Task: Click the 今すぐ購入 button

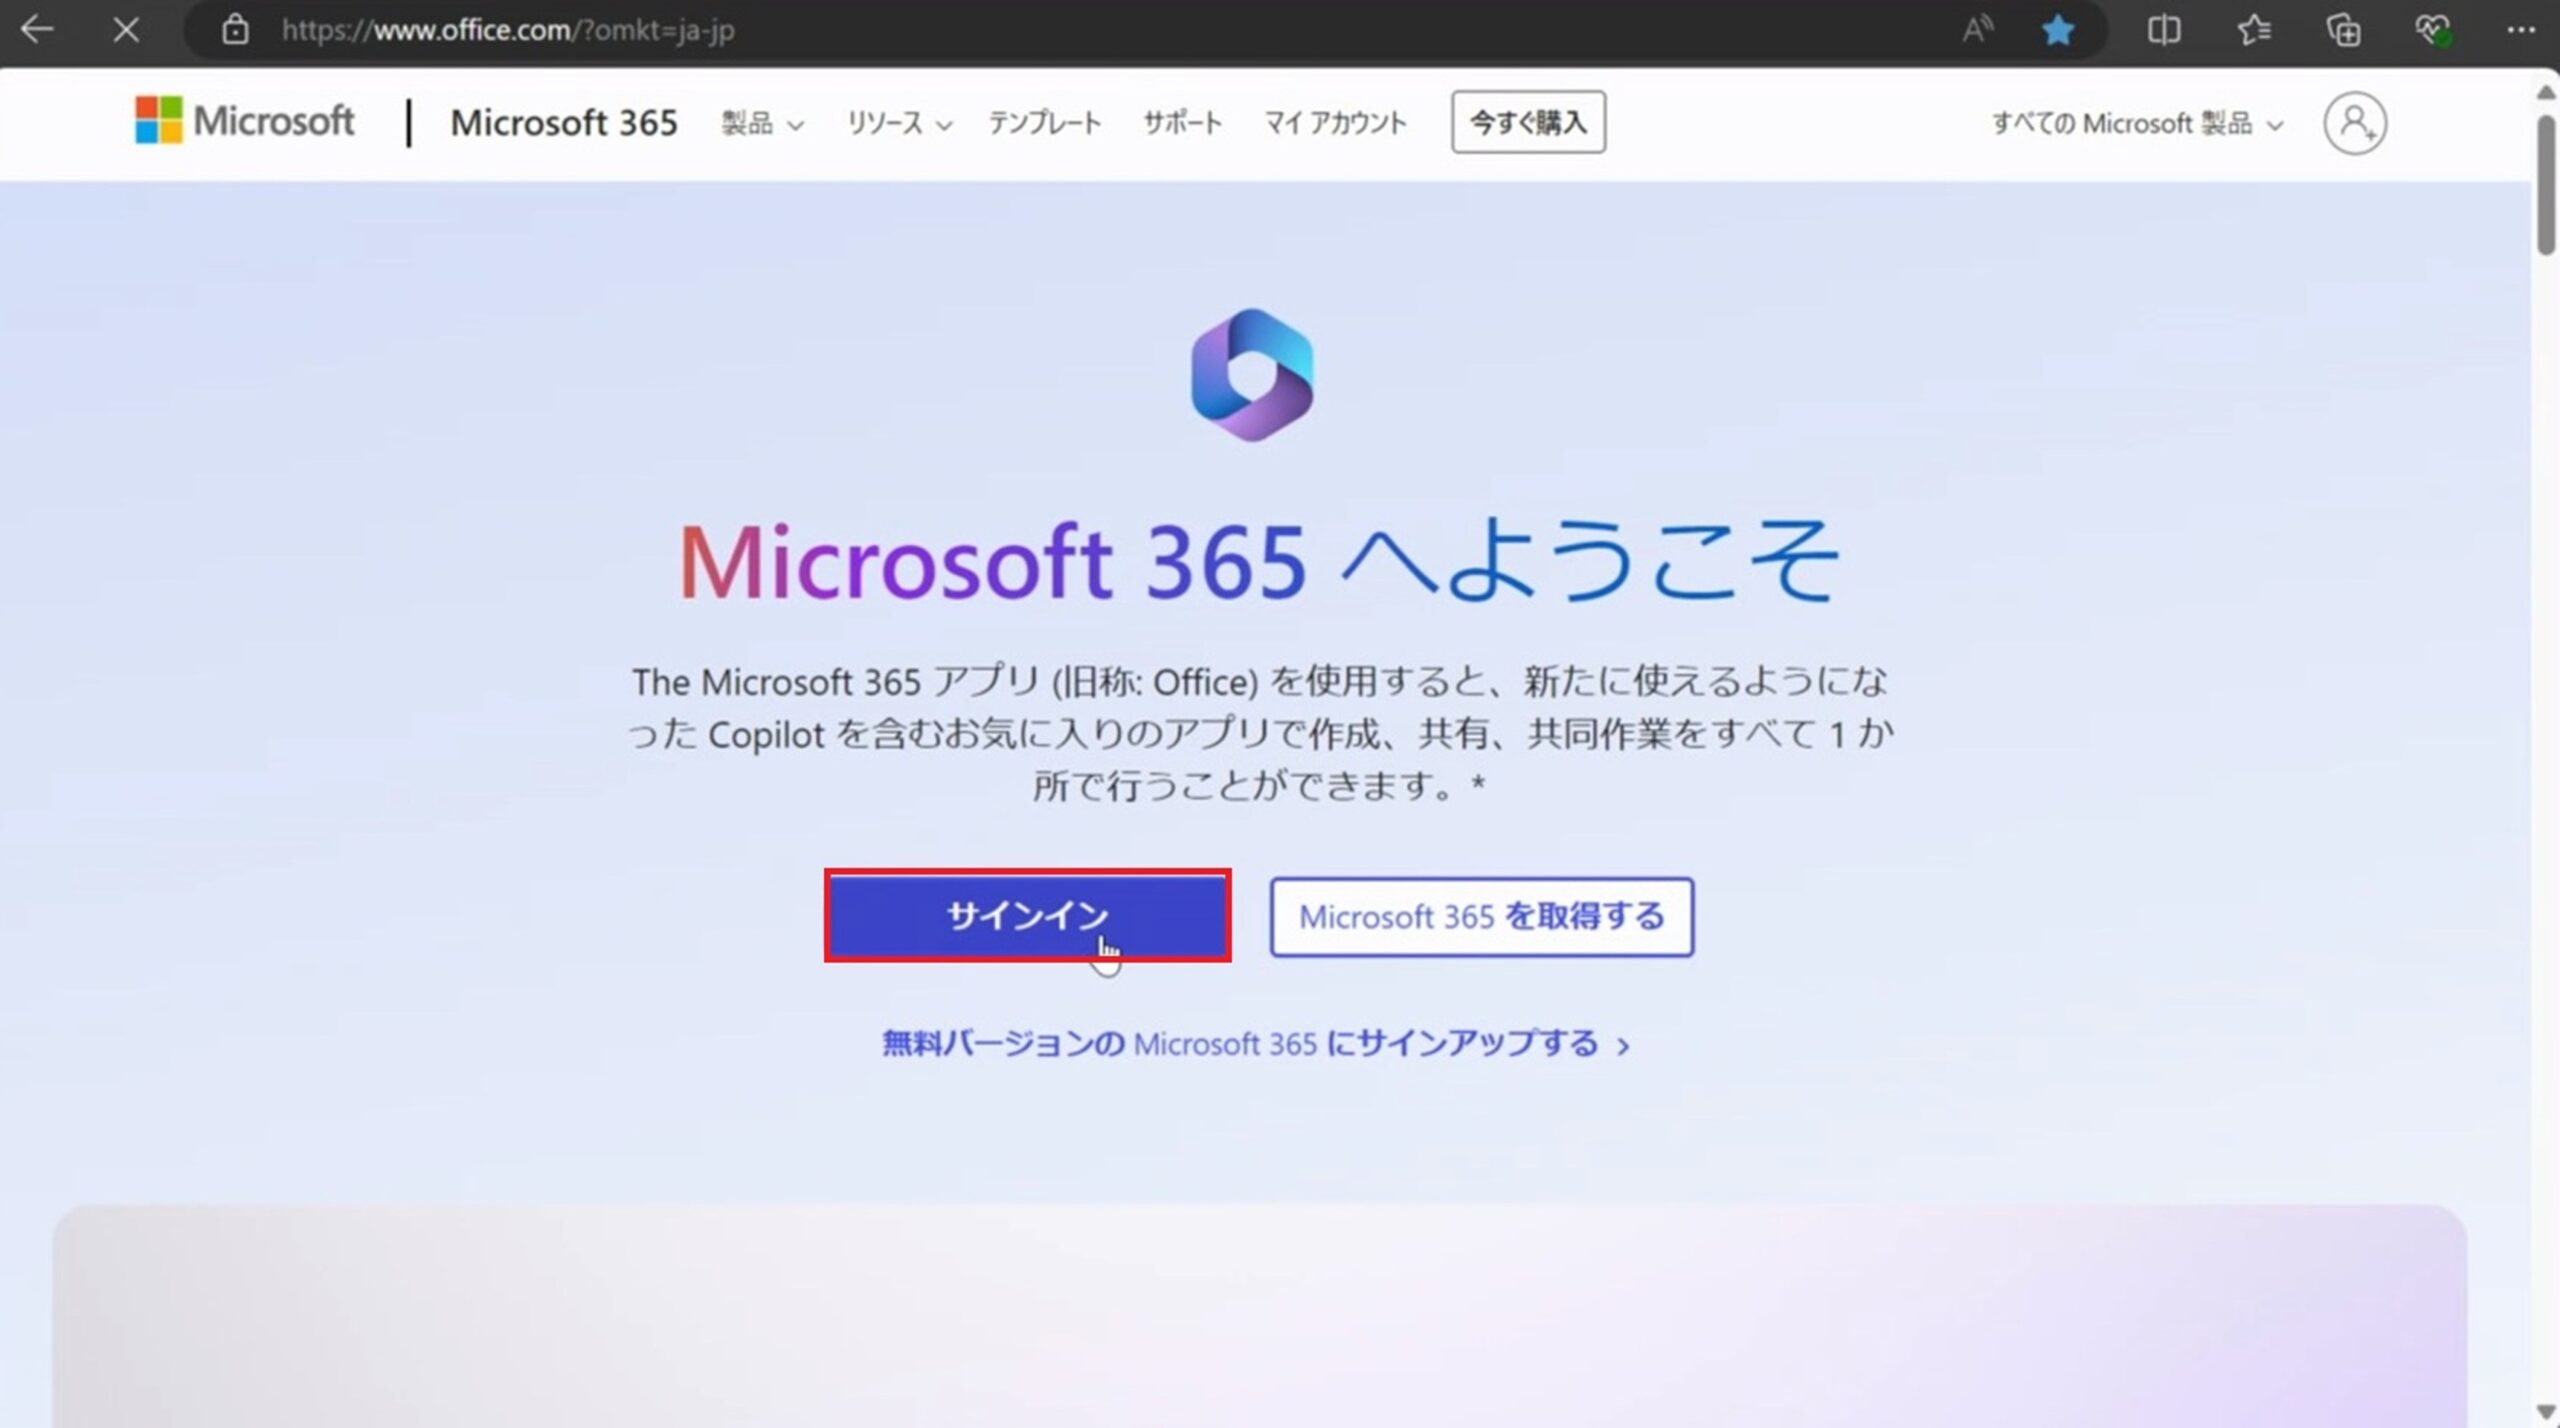Action: point(1528,122)
